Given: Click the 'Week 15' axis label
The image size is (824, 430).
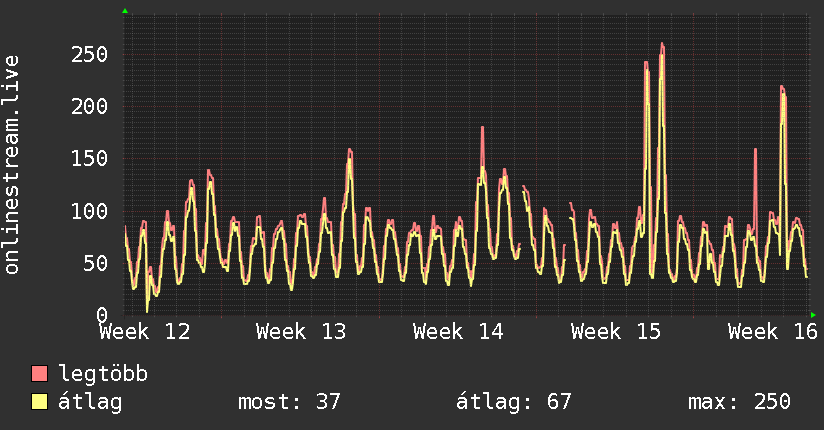Looking at the screenshot, I should coord(616,332).
